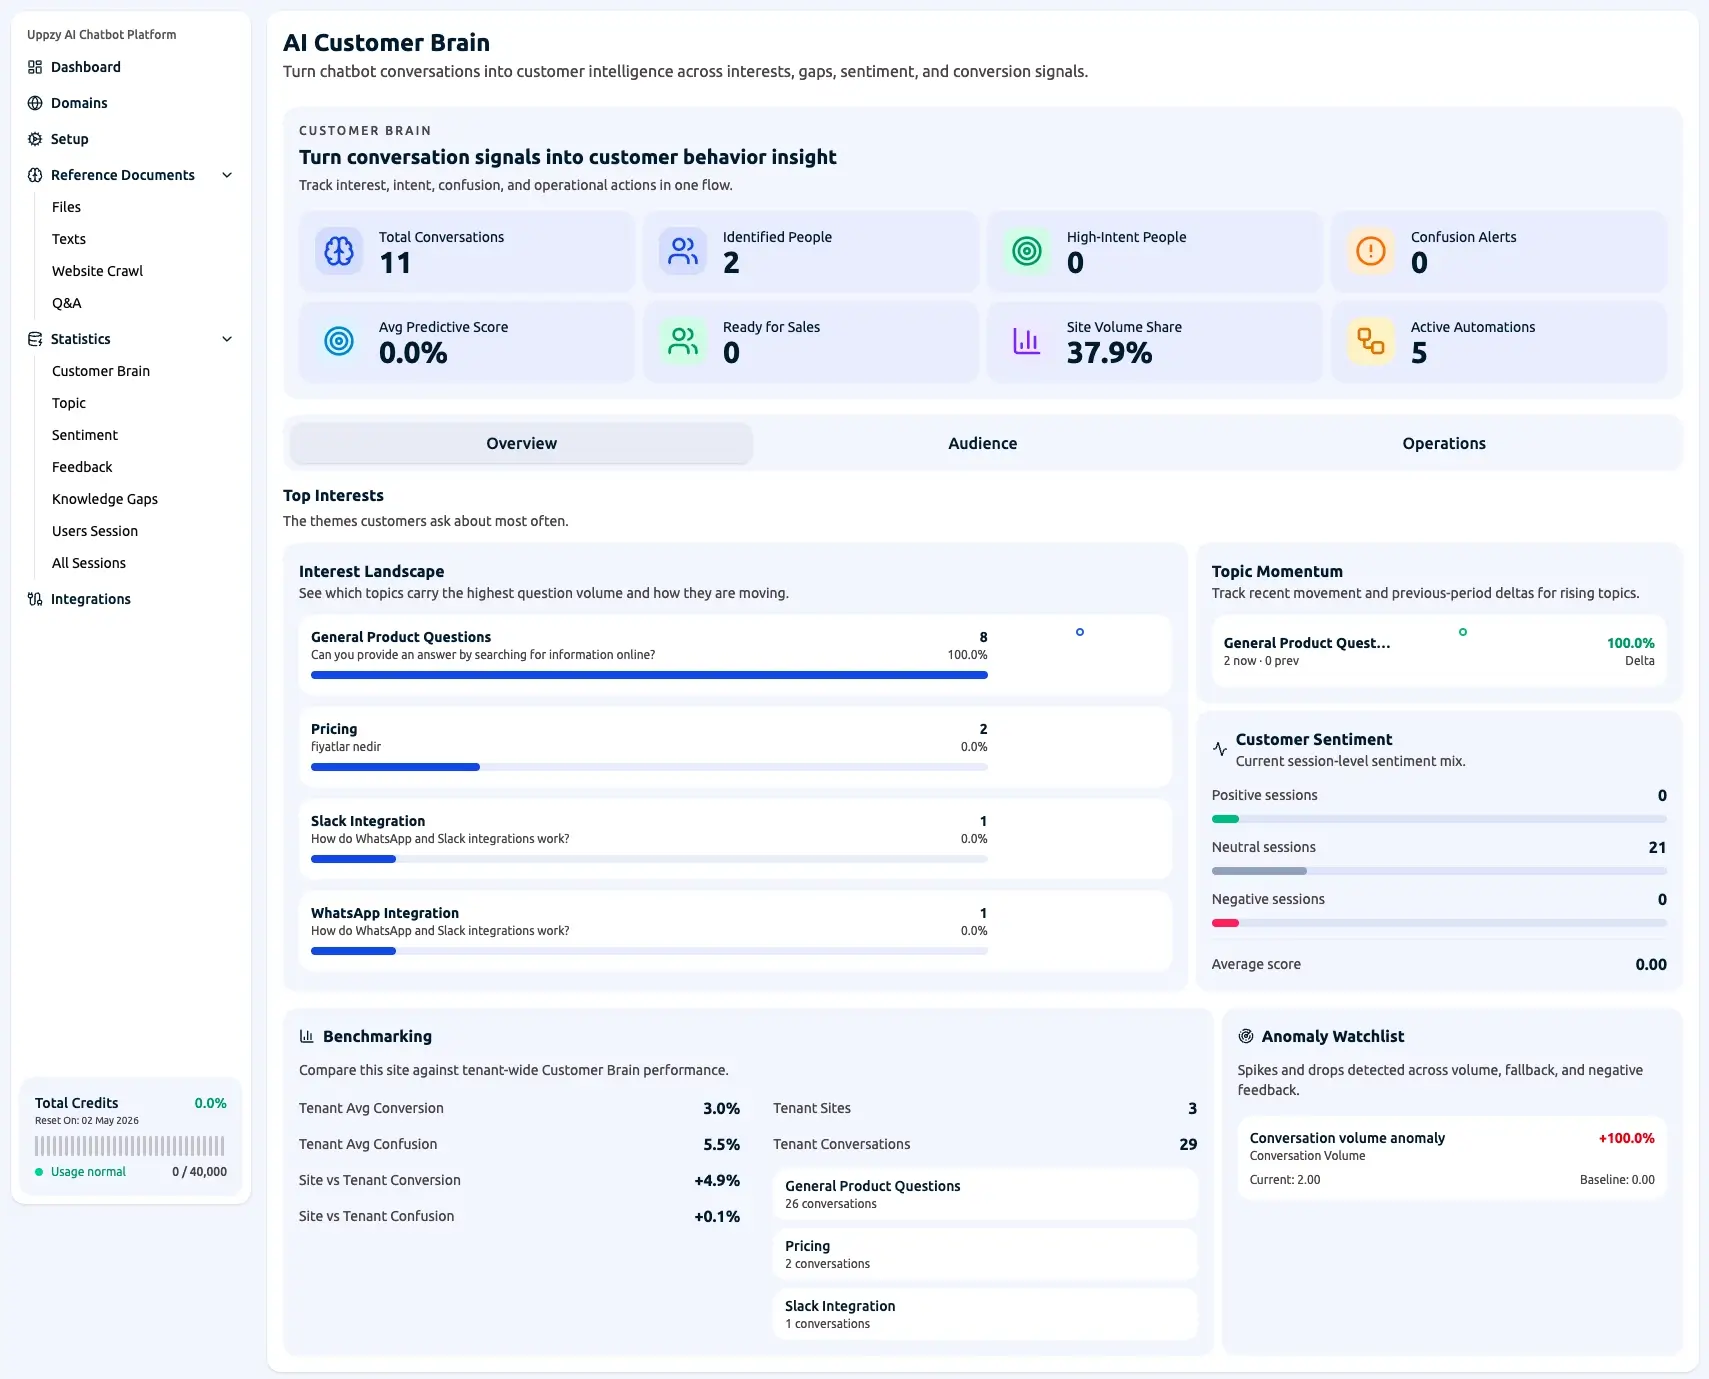Collapse the Statistics section chevron
The image size is (1709, 1379).
coord(227,339)
